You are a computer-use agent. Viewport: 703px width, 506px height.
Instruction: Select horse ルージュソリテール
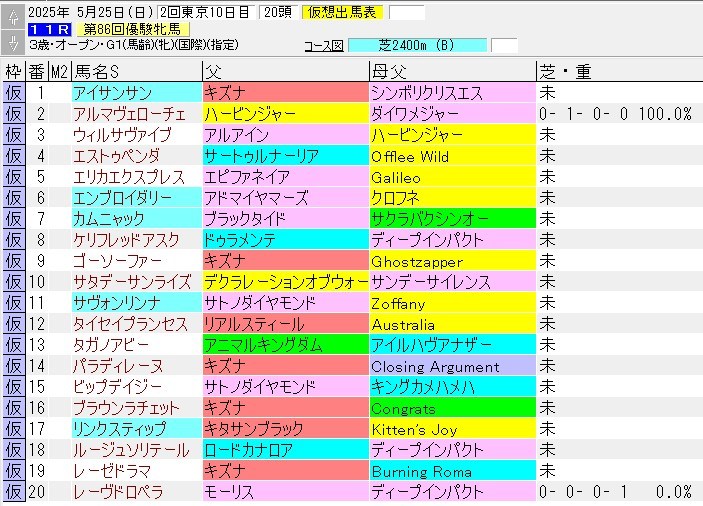(x=137, y=450)
